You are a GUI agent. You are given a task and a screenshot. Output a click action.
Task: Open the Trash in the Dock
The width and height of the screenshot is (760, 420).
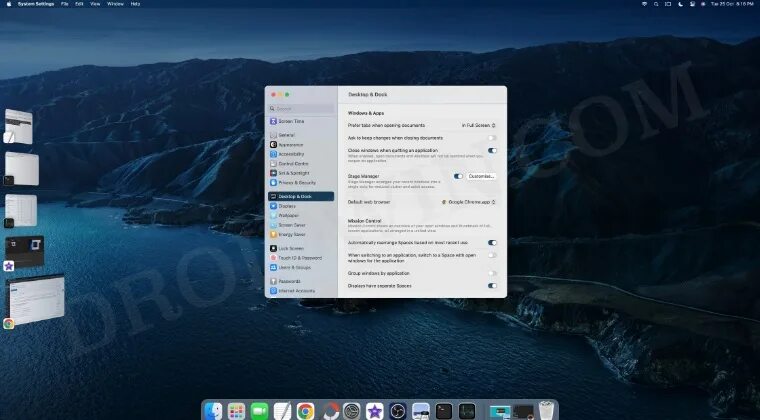click(546, 410)
